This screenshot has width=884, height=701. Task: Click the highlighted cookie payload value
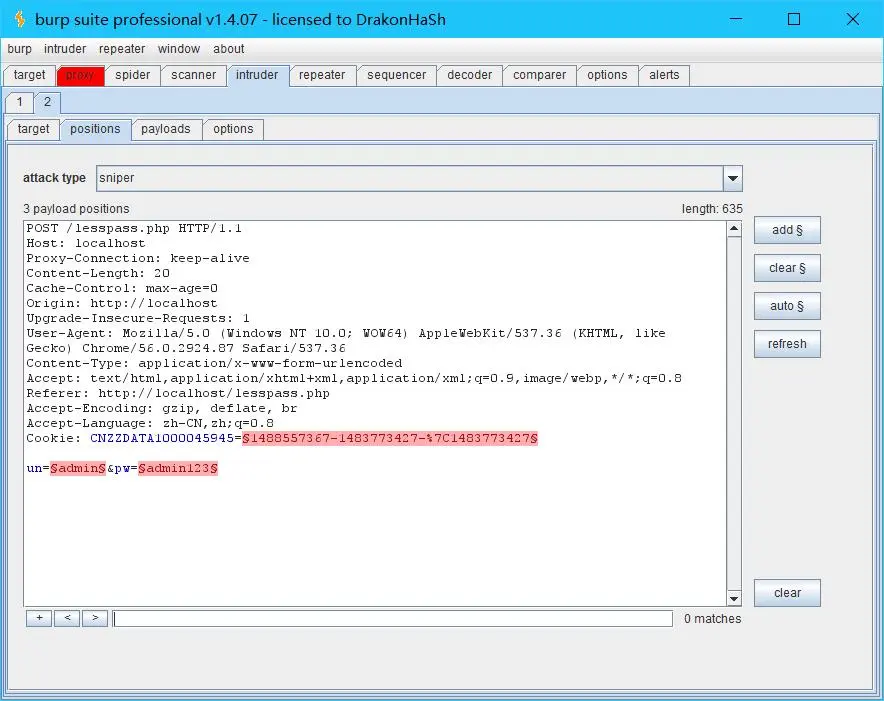pos(390,438)
